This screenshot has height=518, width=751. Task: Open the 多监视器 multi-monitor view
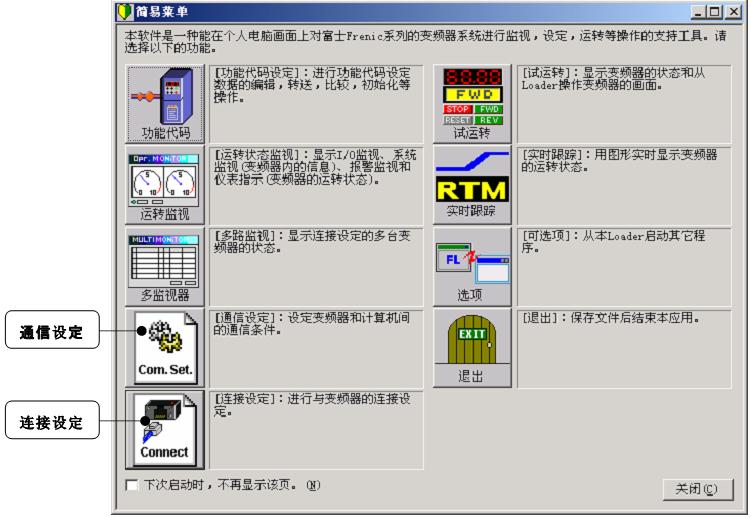click(x=164, y=268)
